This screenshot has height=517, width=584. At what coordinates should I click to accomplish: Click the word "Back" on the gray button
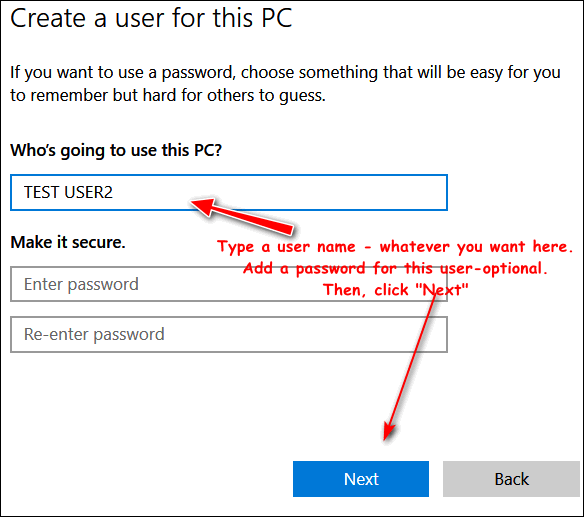(511, 479)
